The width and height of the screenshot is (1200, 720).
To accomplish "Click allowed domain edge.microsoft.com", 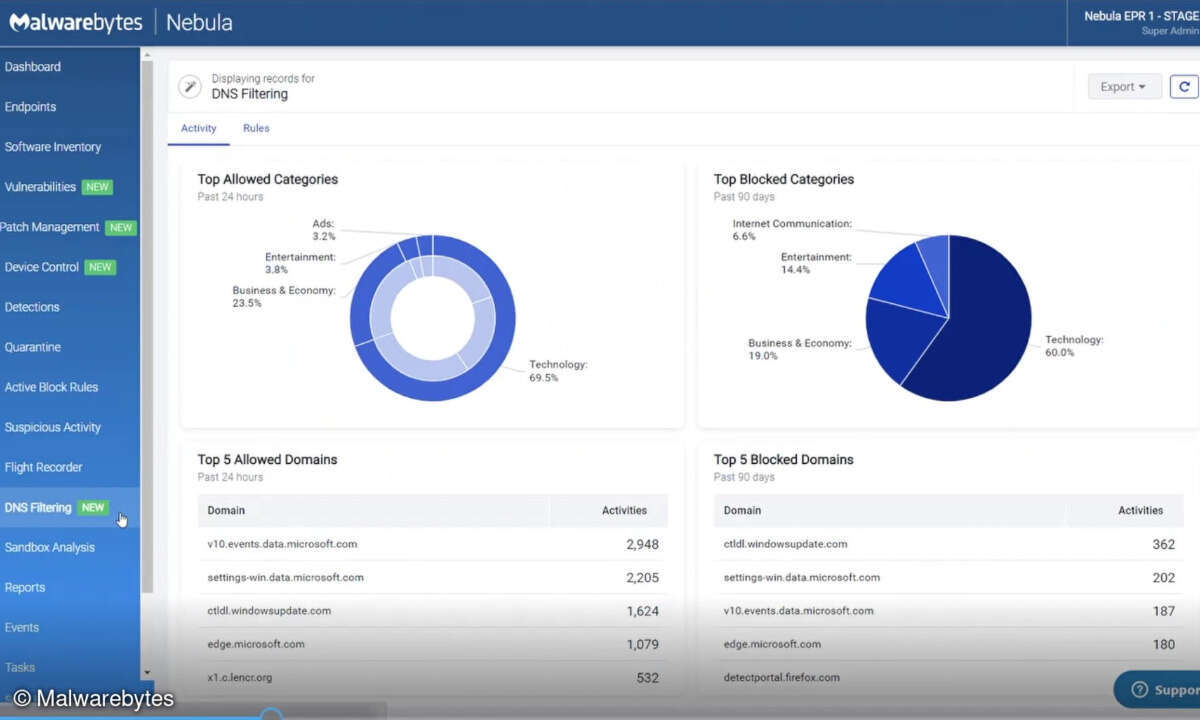I will (256, 644).
